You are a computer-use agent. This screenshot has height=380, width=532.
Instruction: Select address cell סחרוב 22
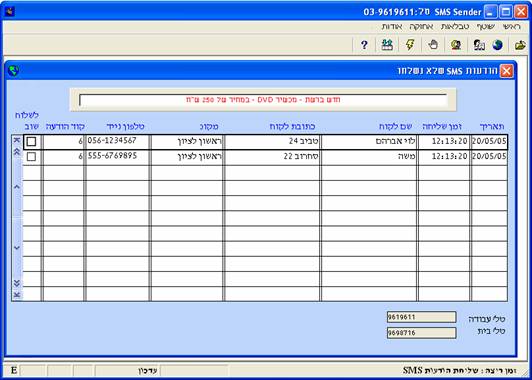(x=272, y=157)
